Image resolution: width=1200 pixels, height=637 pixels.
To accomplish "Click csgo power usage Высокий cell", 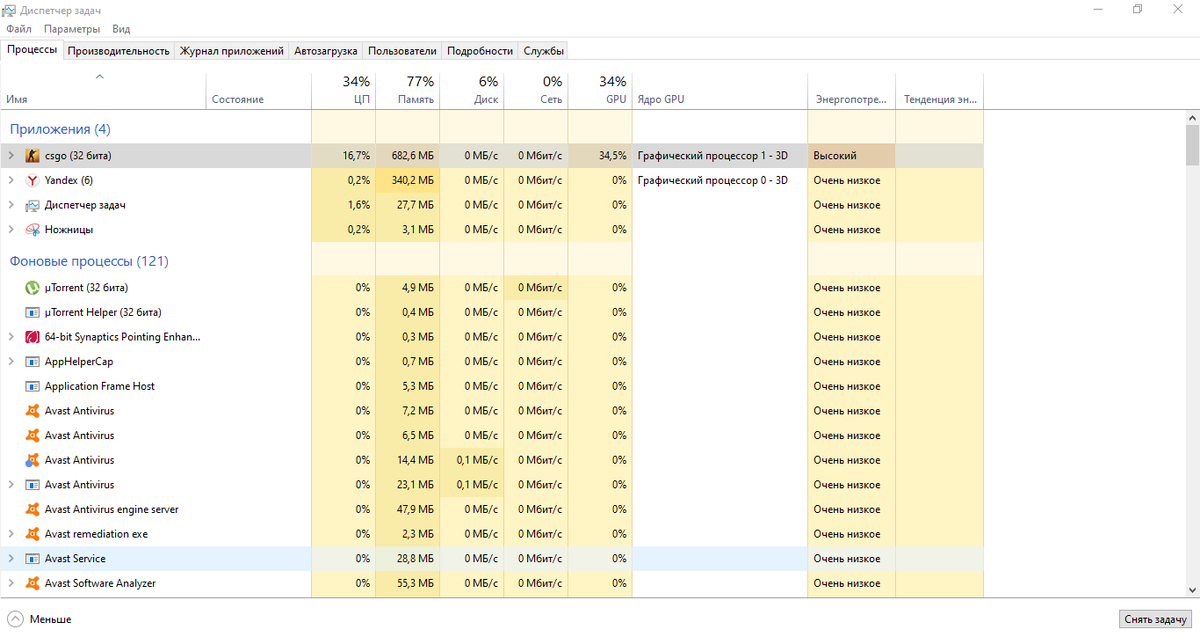I will pyautogui.click(x=851, y=156).
